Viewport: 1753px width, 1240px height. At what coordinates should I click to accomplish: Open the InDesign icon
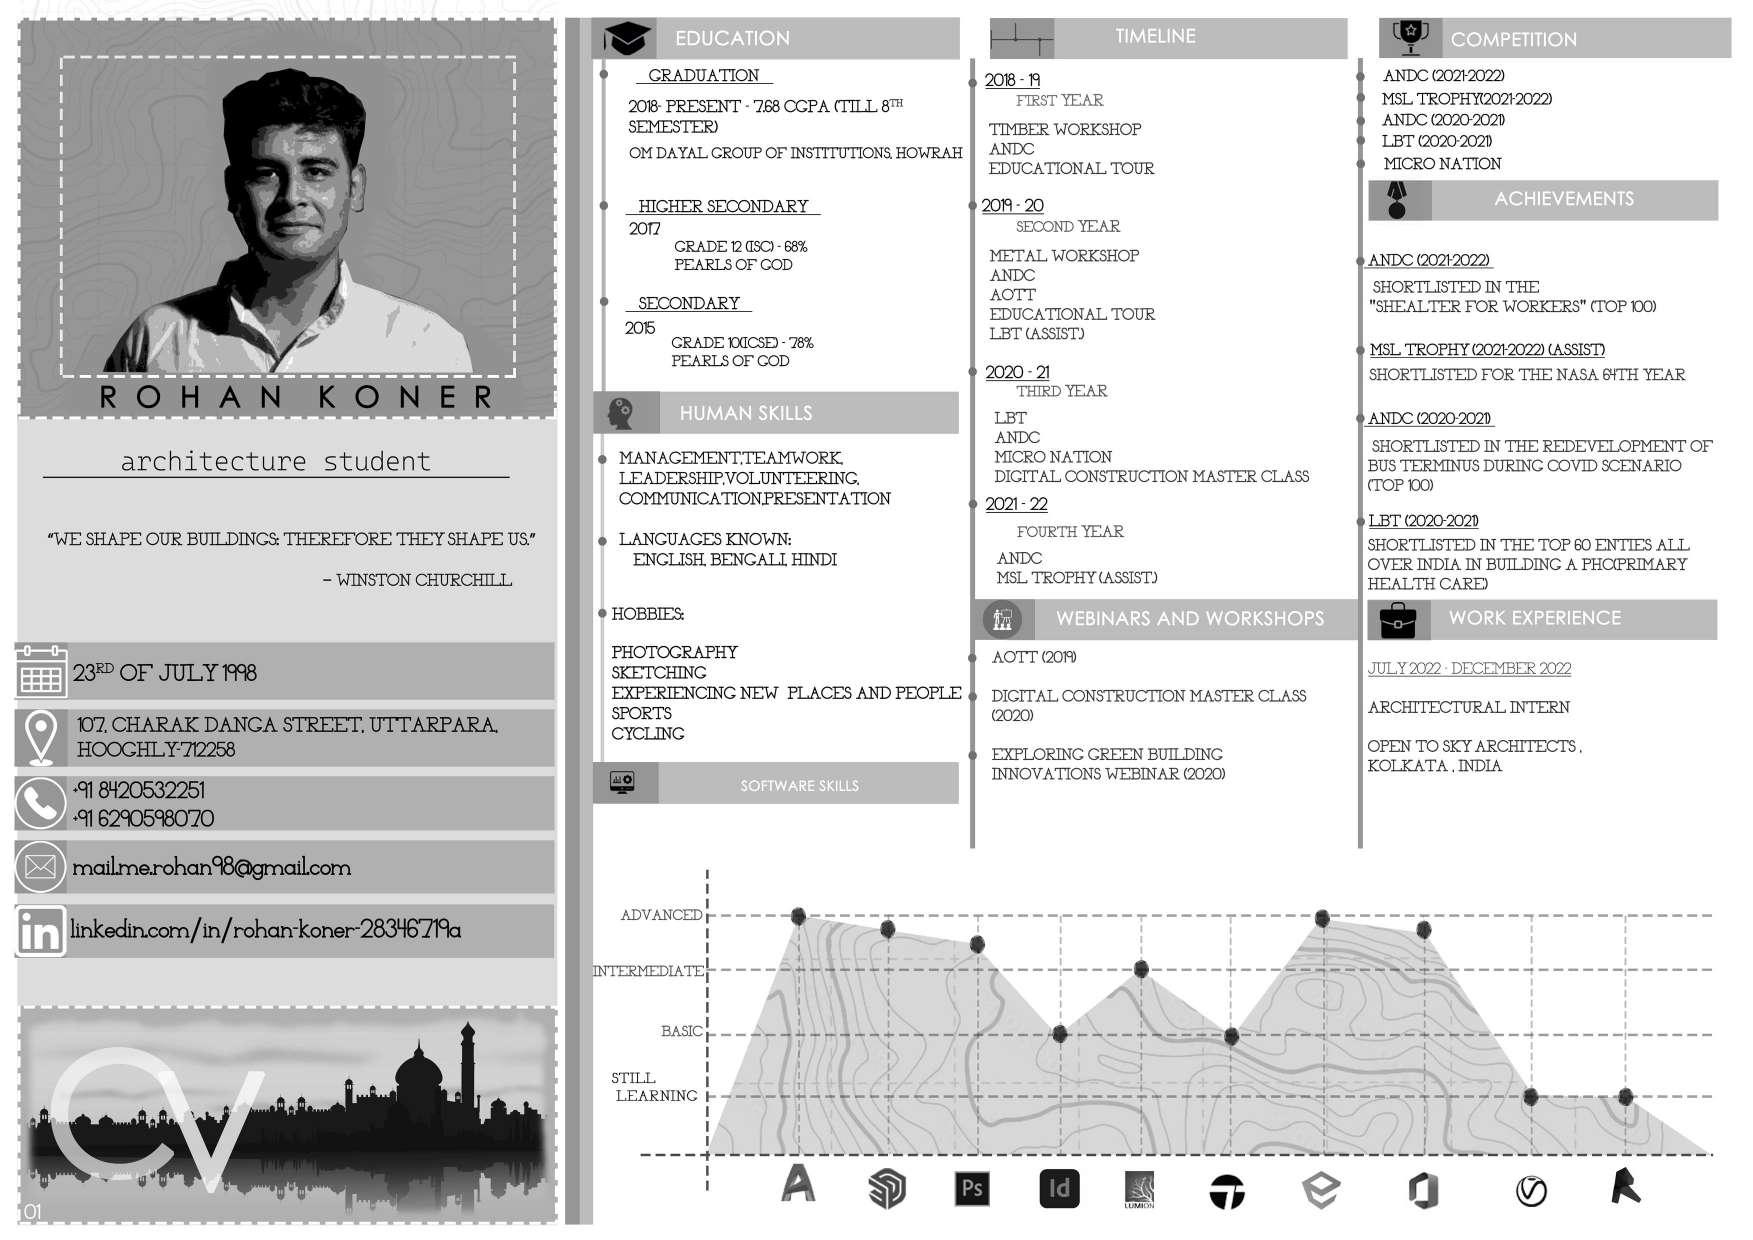tap(1061, 1190)
